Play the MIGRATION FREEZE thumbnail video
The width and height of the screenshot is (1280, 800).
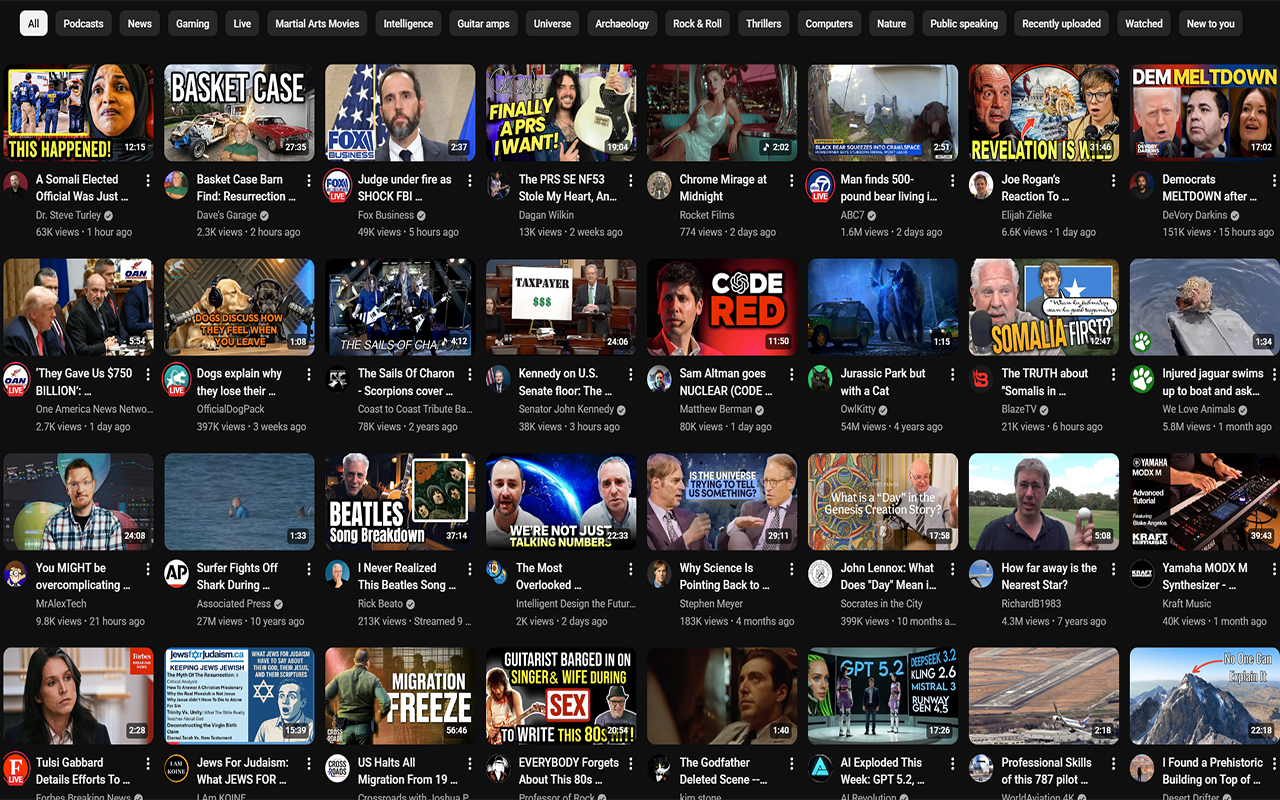click(400, 696)
